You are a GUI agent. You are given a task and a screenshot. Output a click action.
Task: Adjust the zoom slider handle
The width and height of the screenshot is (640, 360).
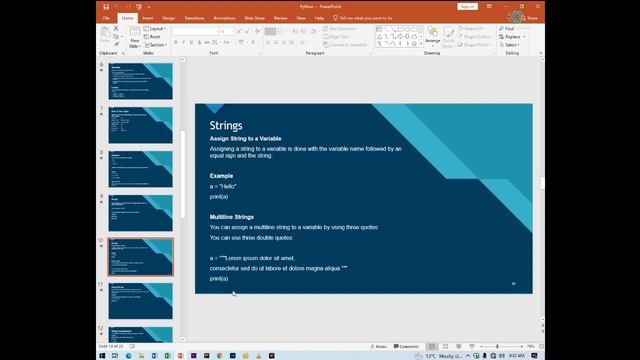coord(497,347)
